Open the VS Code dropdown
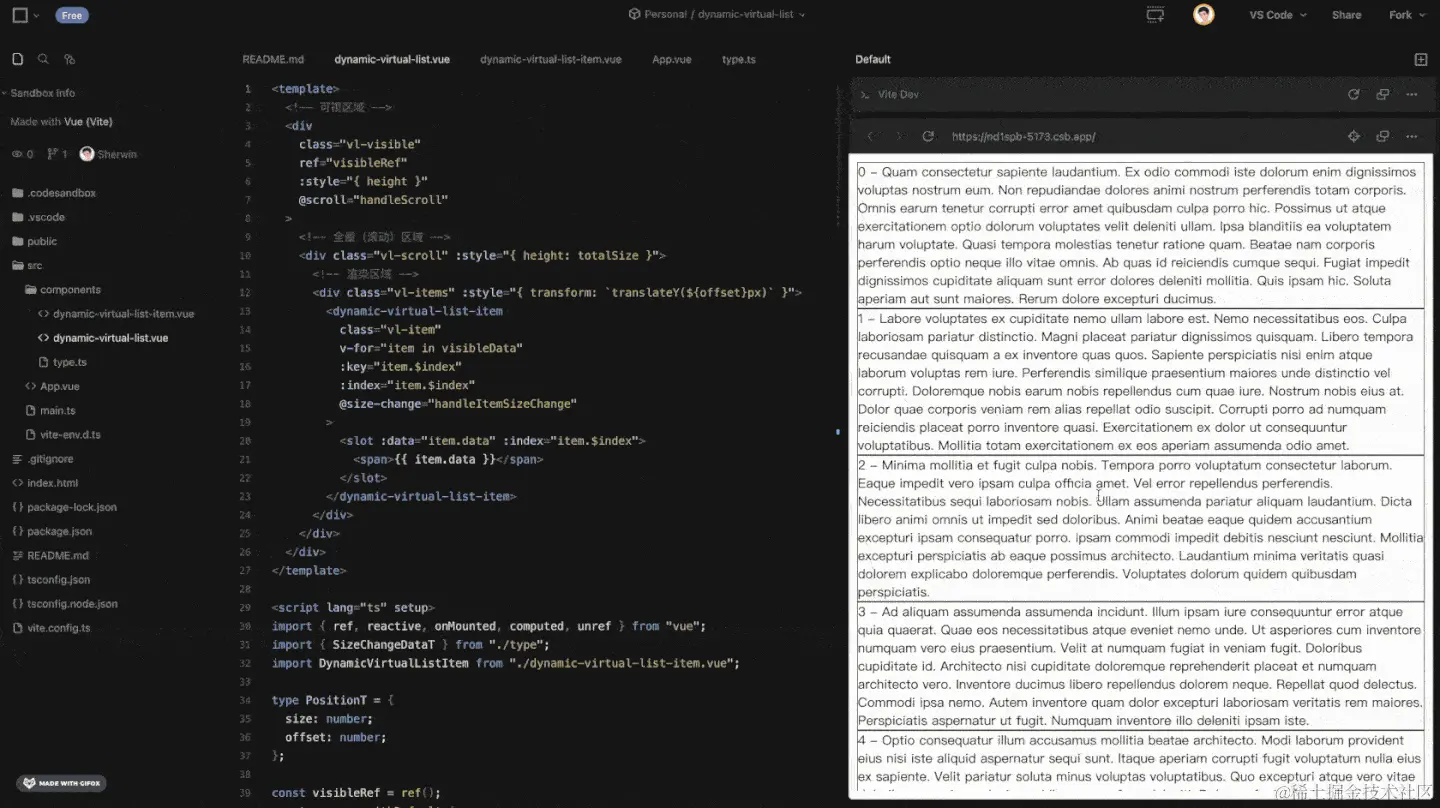Viewport: 1440px width, 808px height. pyautogui.click(x=1278, y=15)
